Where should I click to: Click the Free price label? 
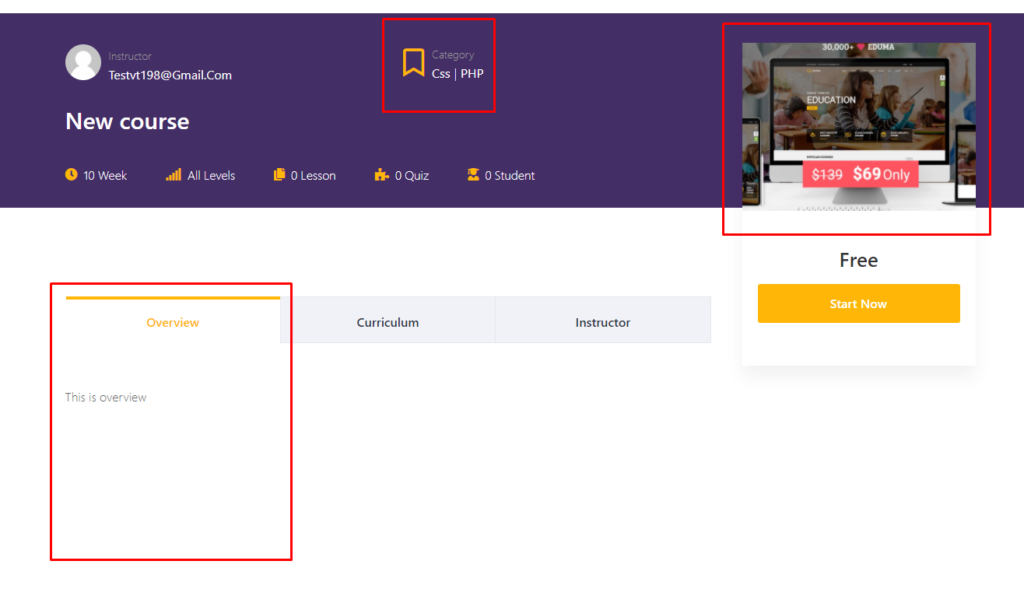pyautogui.click(x=858, y=260)
